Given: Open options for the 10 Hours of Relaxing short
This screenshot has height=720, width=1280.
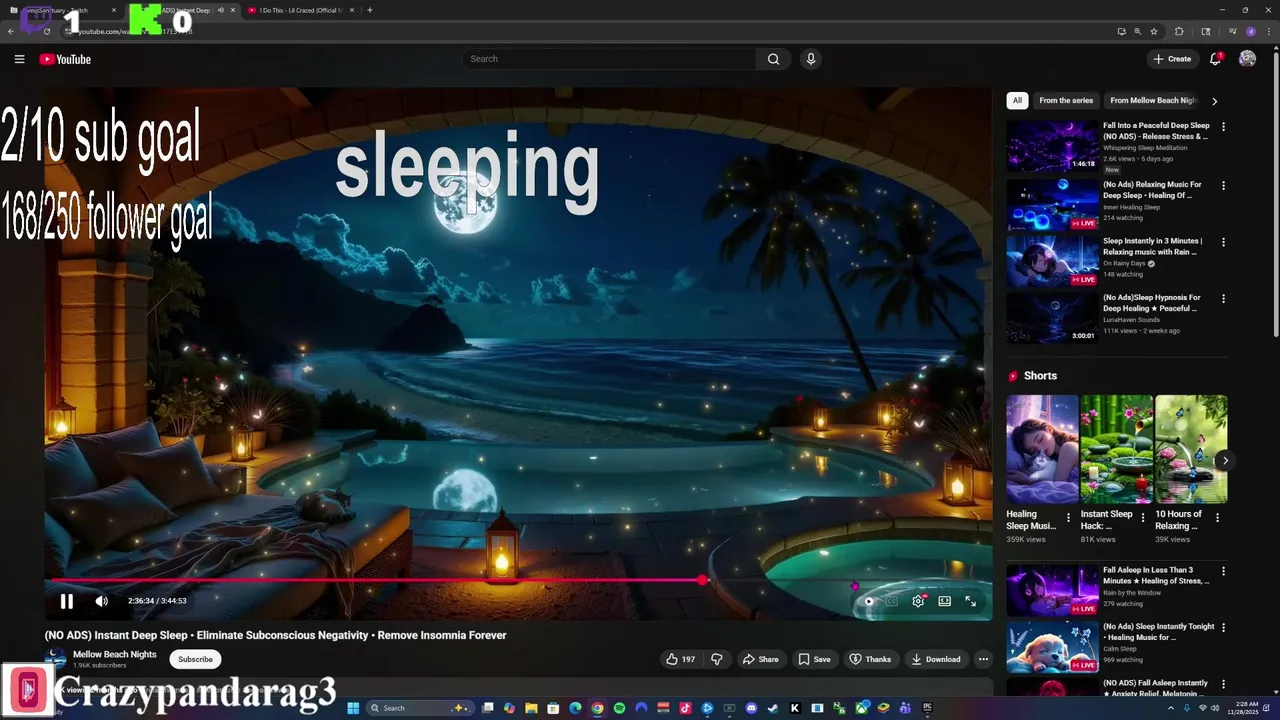Looking at the screenshot, I should 1217,517.
